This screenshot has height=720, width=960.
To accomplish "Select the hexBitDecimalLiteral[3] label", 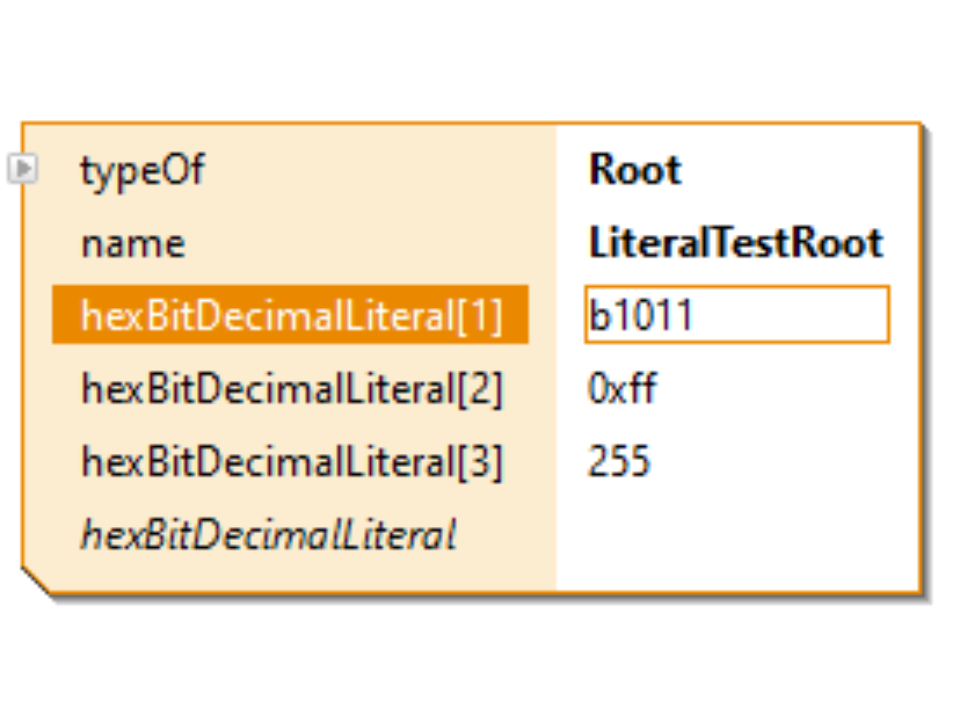I will point(291,462).
